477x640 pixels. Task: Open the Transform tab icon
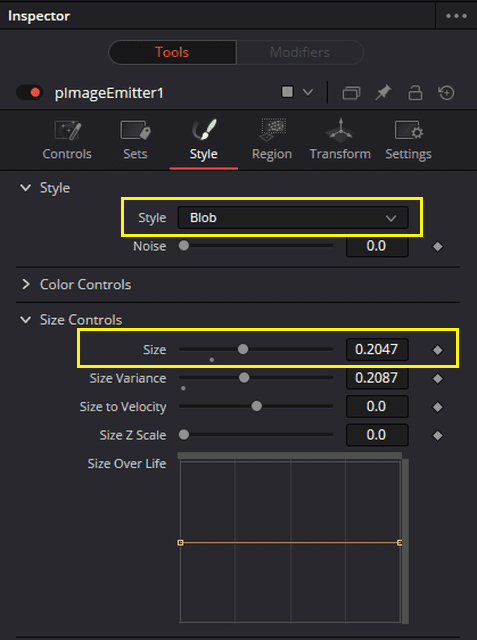click(340, 131)
